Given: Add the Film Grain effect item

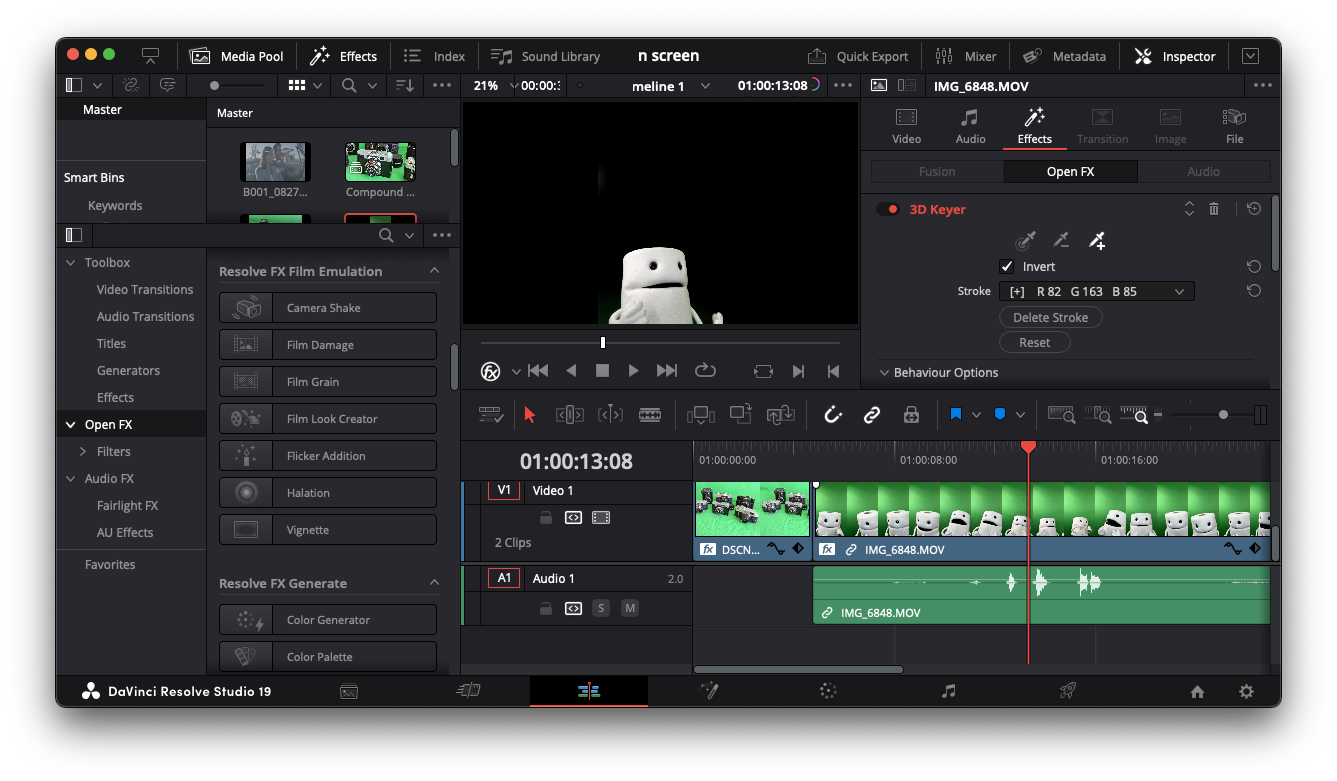Looking at the screenshot, I should [327, 382].
